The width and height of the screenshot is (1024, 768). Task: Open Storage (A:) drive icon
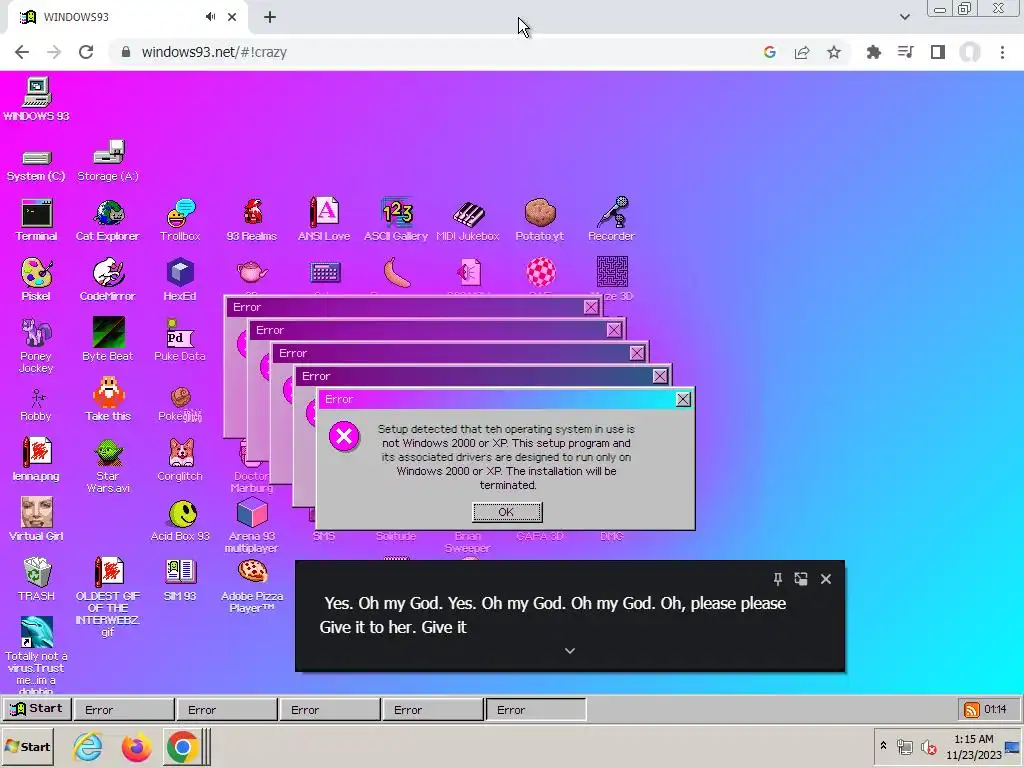click(108, 161)
